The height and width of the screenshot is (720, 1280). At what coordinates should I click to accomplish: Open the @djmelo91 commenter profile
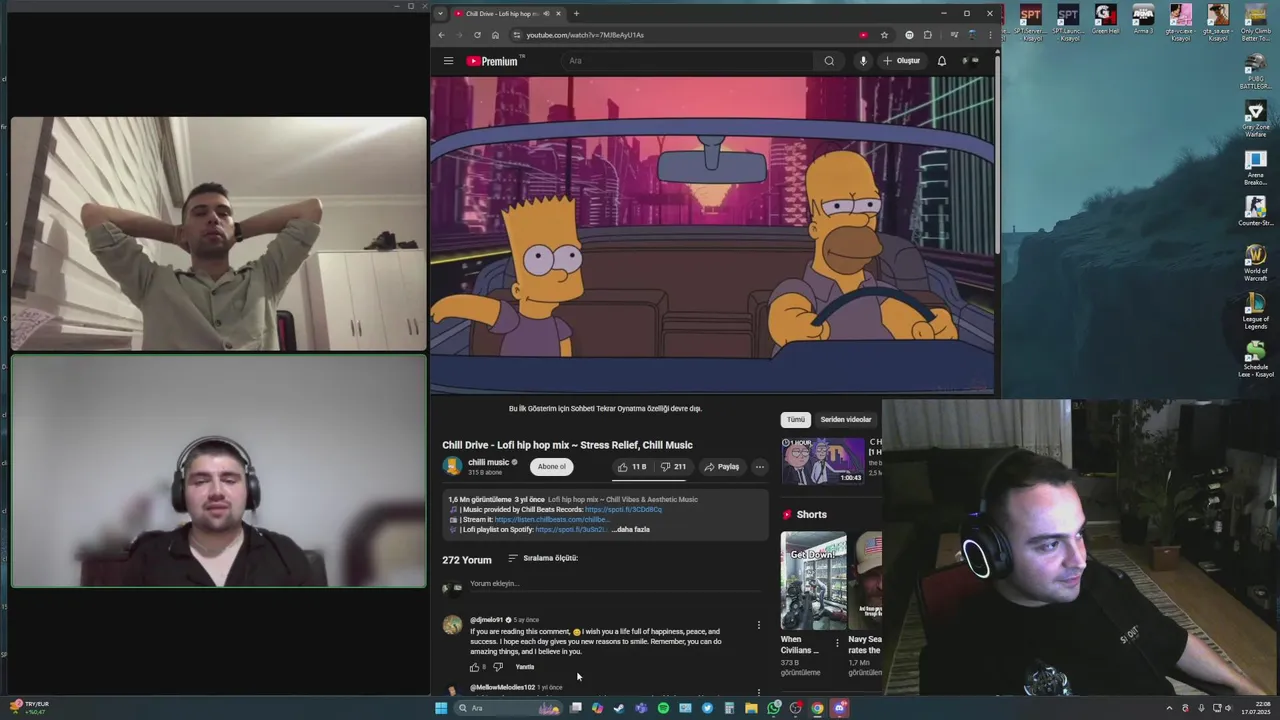pos(487,620)
